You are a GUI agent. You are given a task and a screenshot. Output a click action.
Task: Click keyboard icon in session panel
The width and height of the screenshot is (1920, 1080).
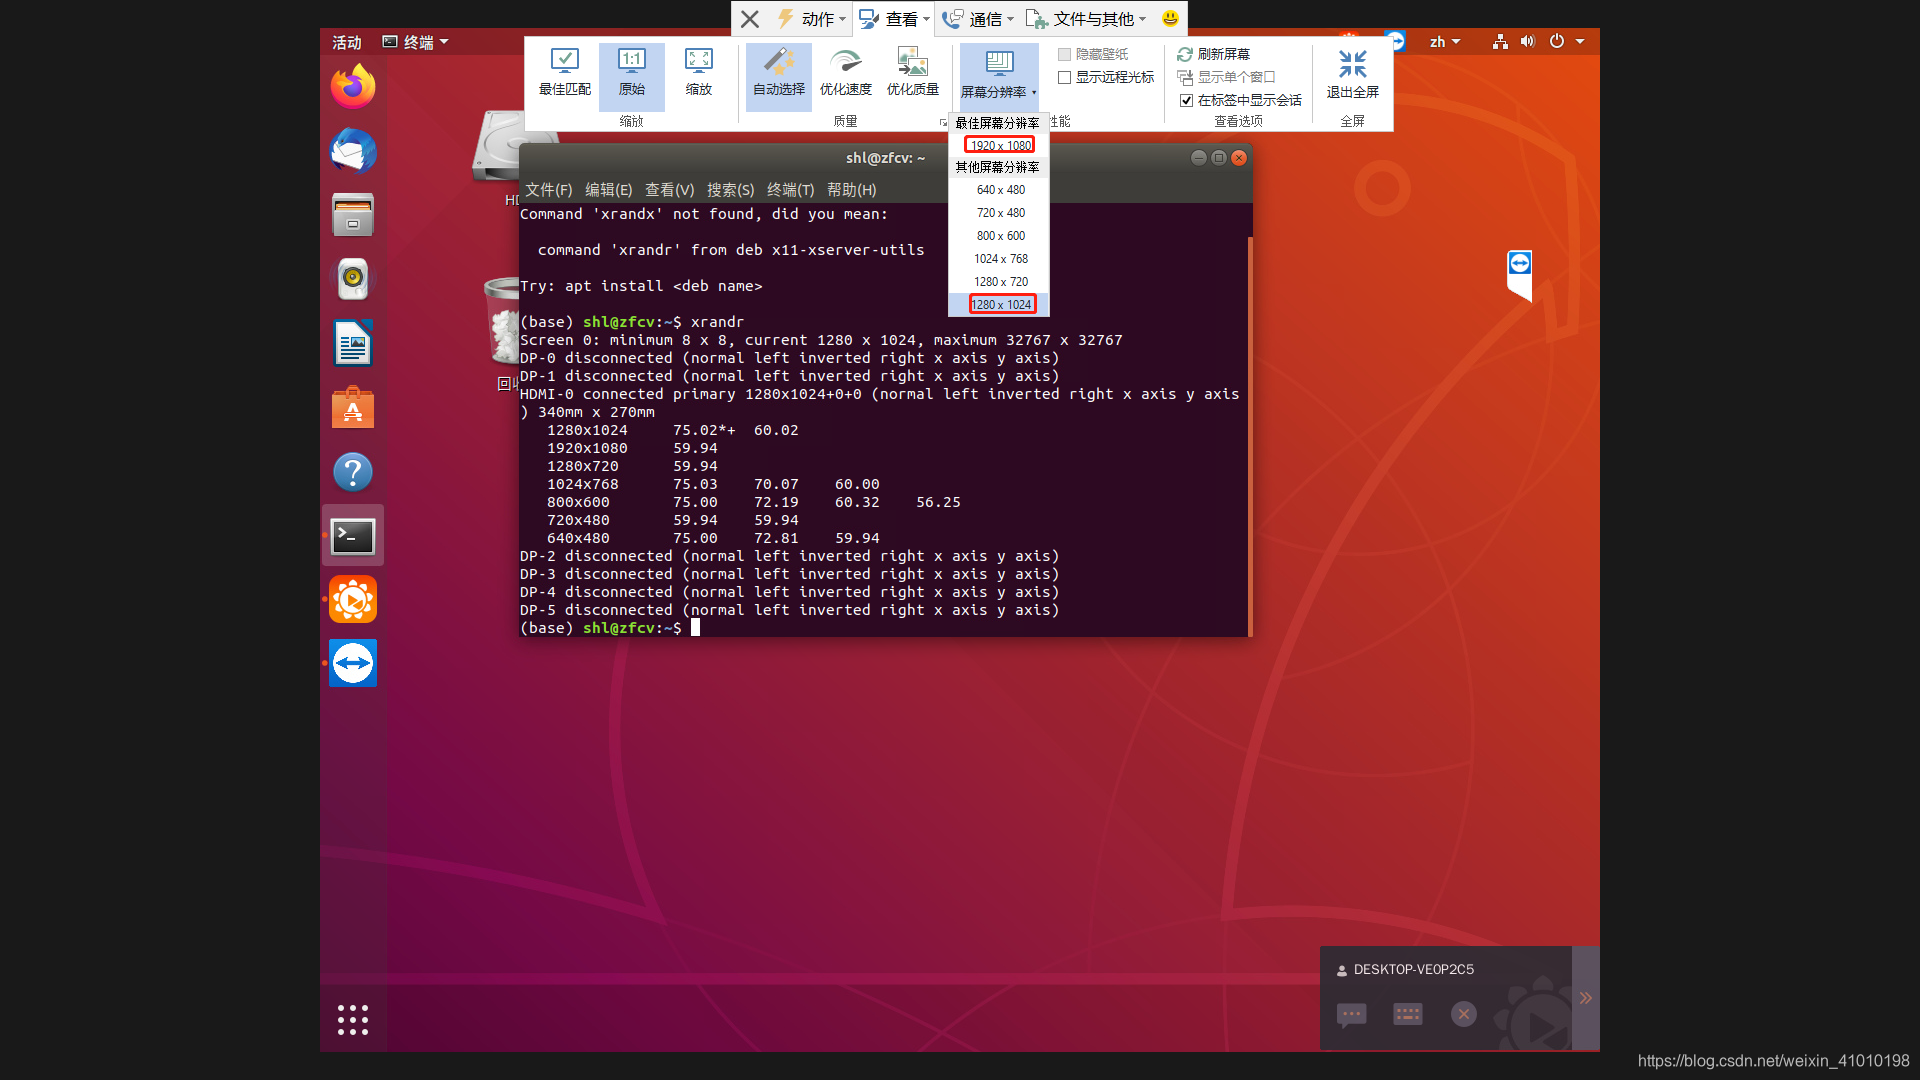click(1407, 1015)
